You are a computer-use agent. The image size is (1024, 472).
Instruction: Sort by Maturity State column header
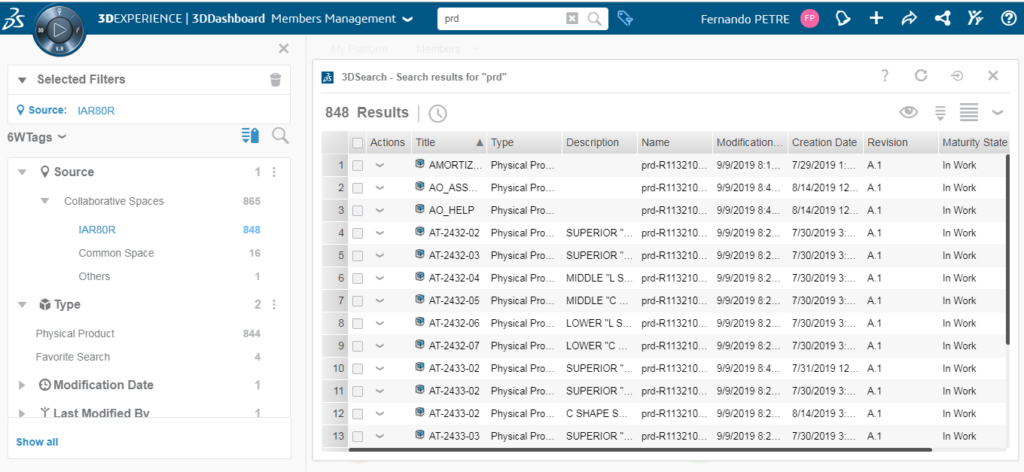tap(974, 142)
